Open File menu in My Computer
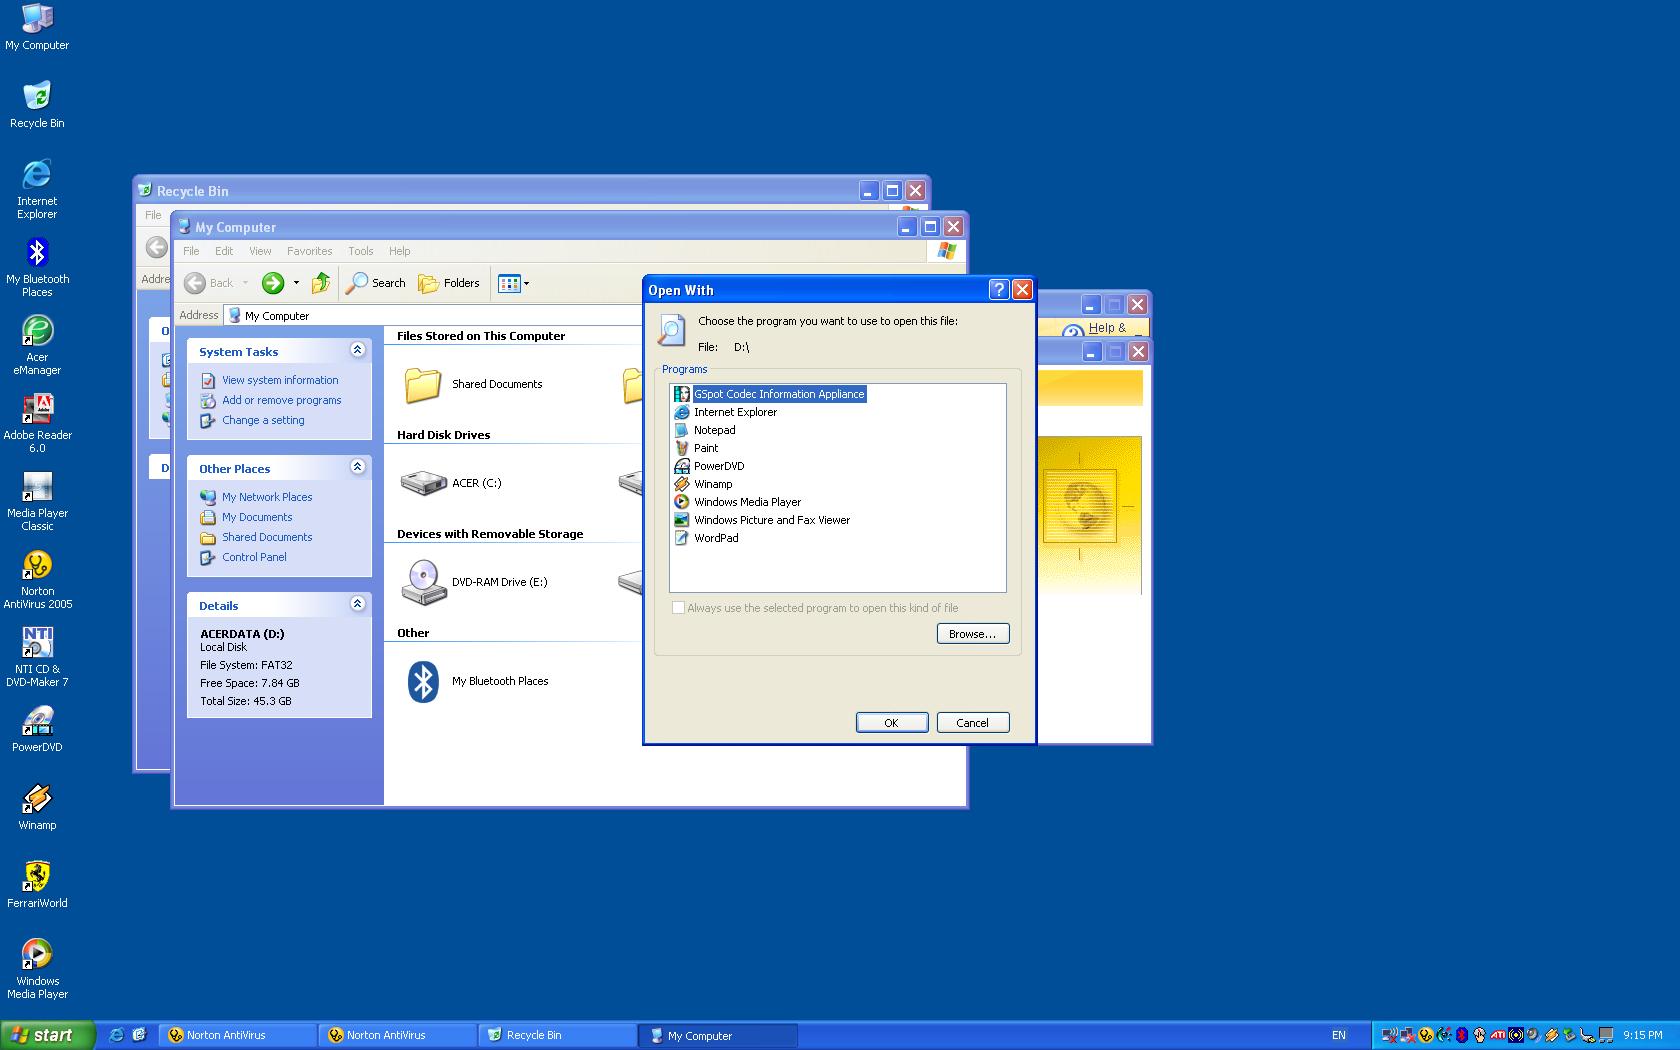The image size is (1680, 1050). tap(191, 251)
